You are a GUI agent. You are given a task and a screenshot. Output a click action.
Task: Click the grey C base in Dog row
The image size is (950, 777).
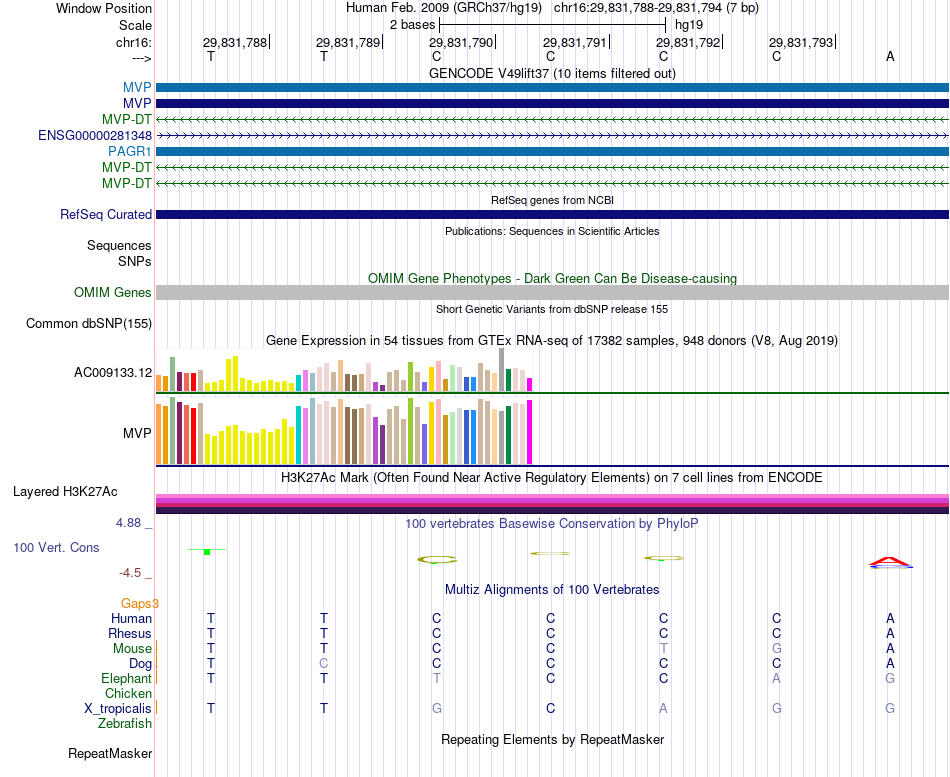(x=324, y=664)
